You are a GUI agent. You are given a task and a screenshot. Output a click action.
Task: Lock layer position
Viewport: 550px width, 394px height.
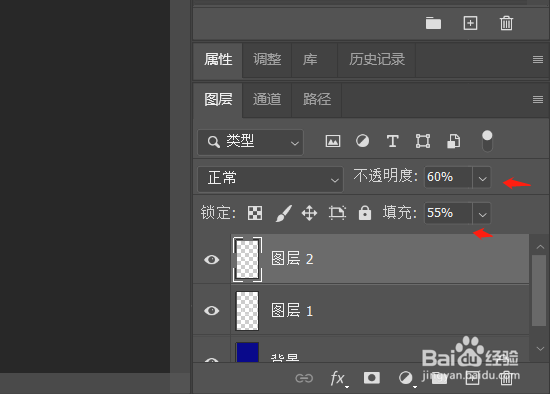309,213
